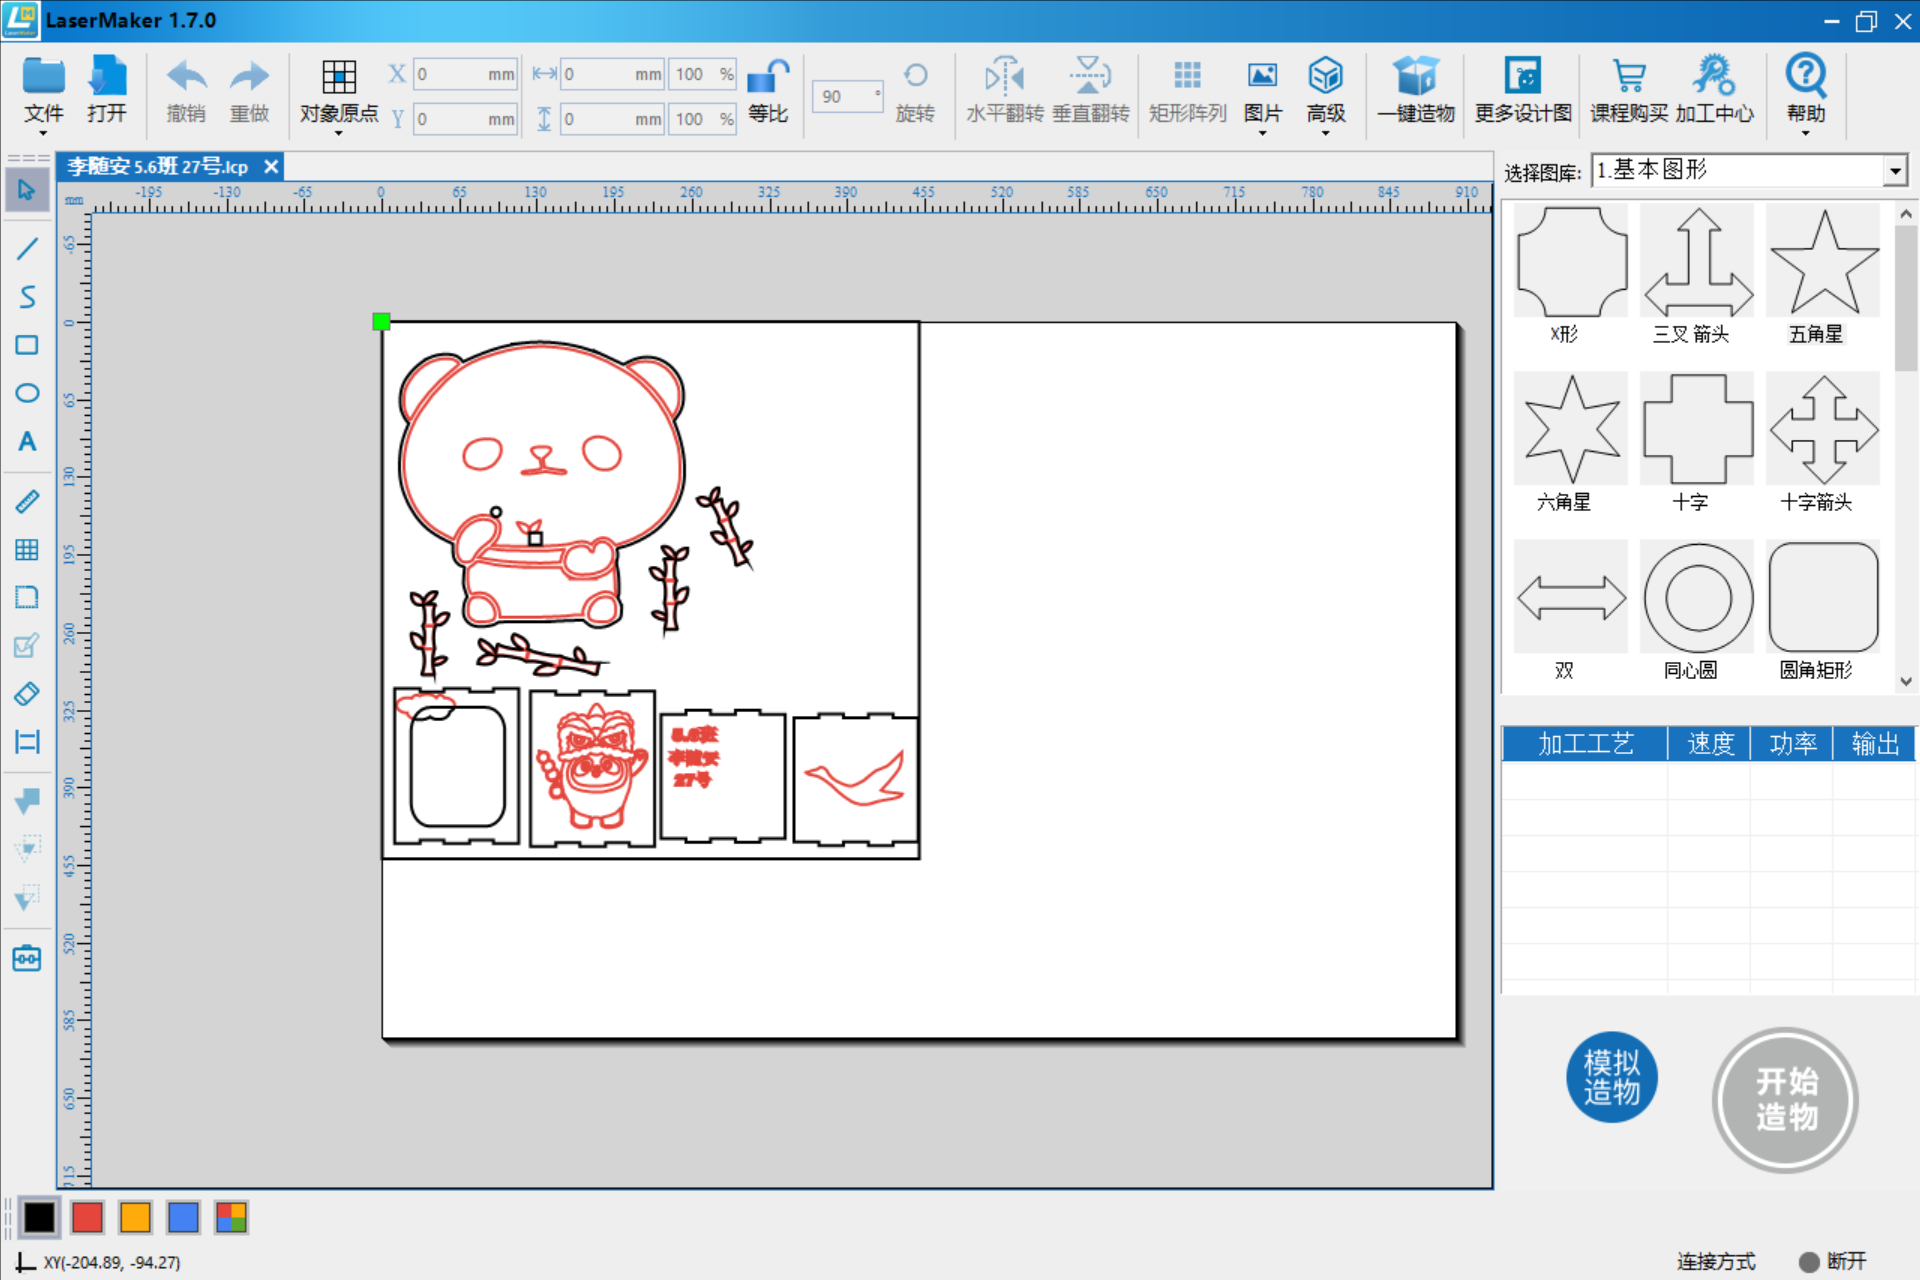Select the S curve tool
This screenshot has width=1920, height=1280.
(x=27, y=297)
